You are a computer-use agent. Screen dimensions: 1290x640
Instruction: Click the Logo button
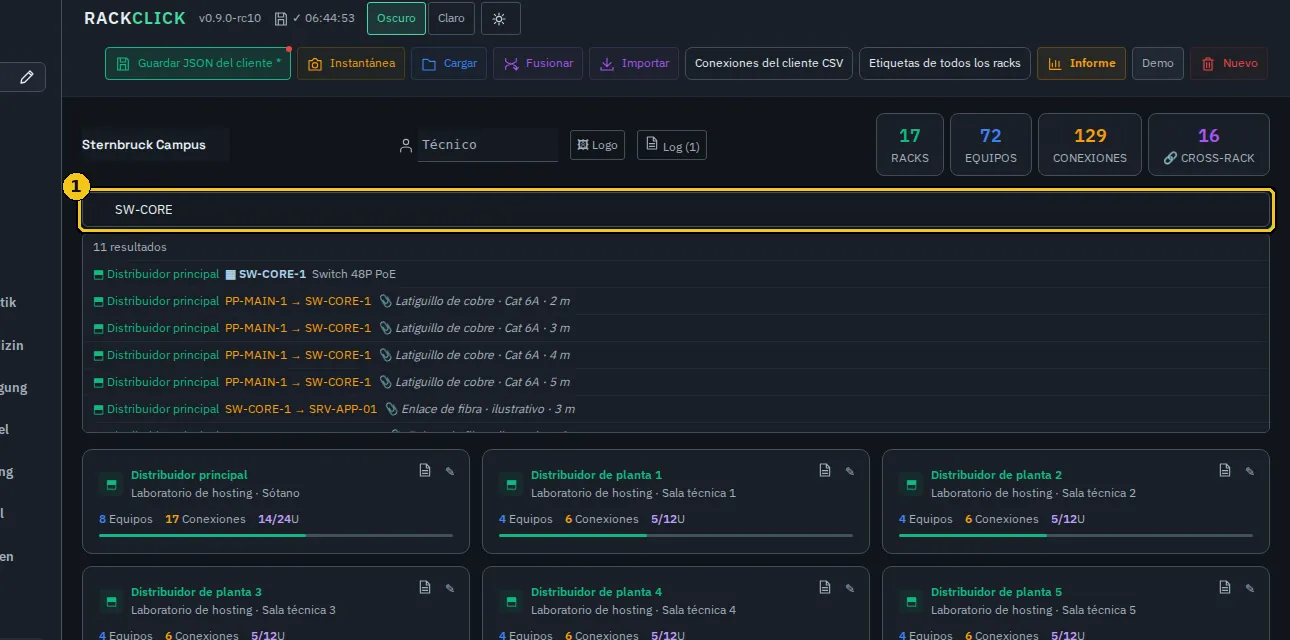(598, 145)
